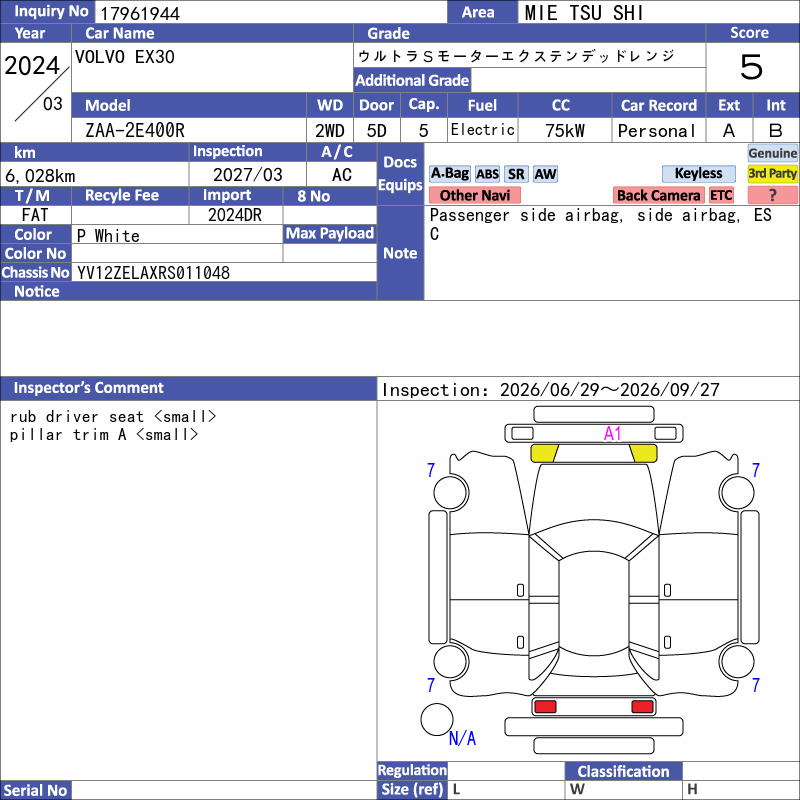Click the exterior grade A value
The width and height of the screenshot is (800, 800).
tap(729, 131)
